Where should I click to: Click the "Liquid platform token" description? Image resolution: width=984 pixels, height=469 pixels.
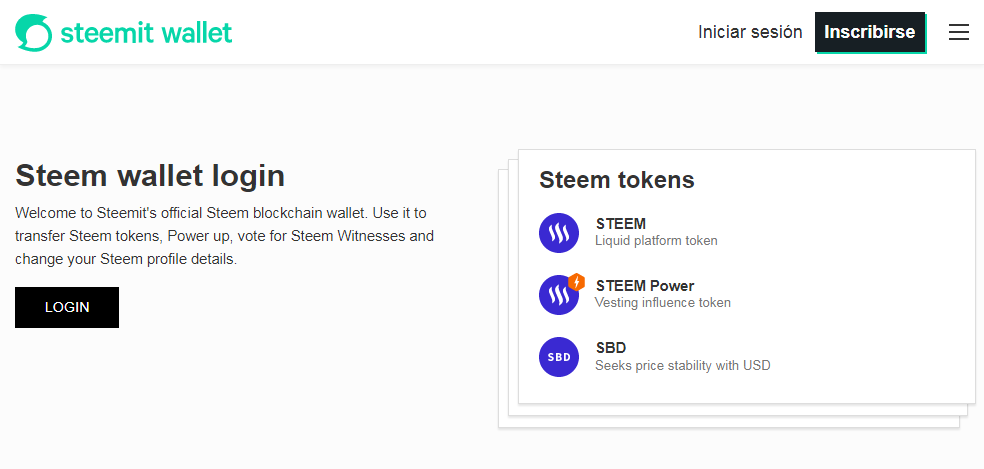656,241
